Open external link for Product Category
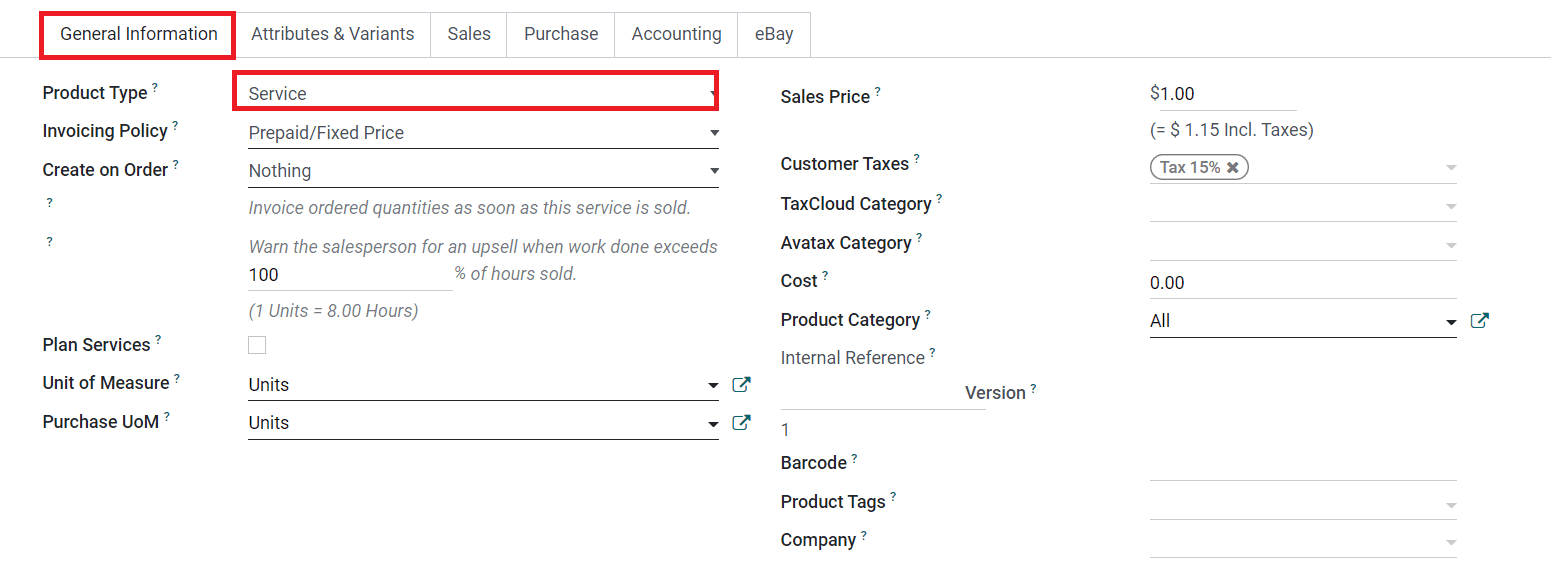This screenshot has width=1551, height=574. pos(1480,321)
